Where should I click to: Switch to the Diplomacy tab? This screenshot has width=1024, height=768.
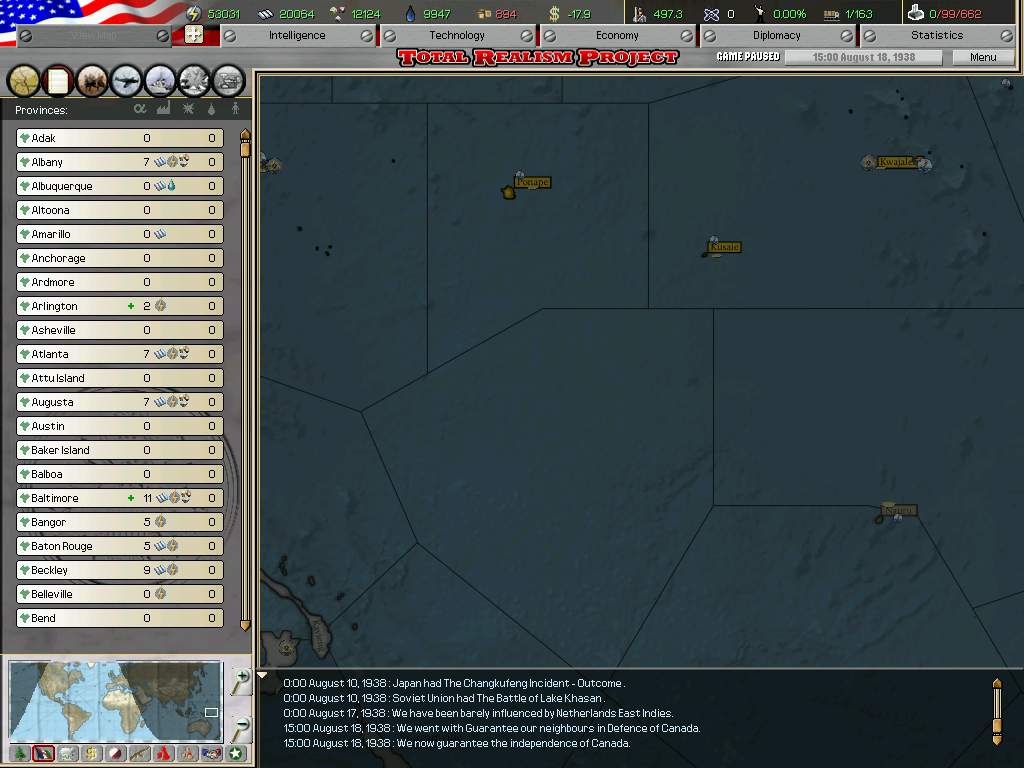(777, 35)
